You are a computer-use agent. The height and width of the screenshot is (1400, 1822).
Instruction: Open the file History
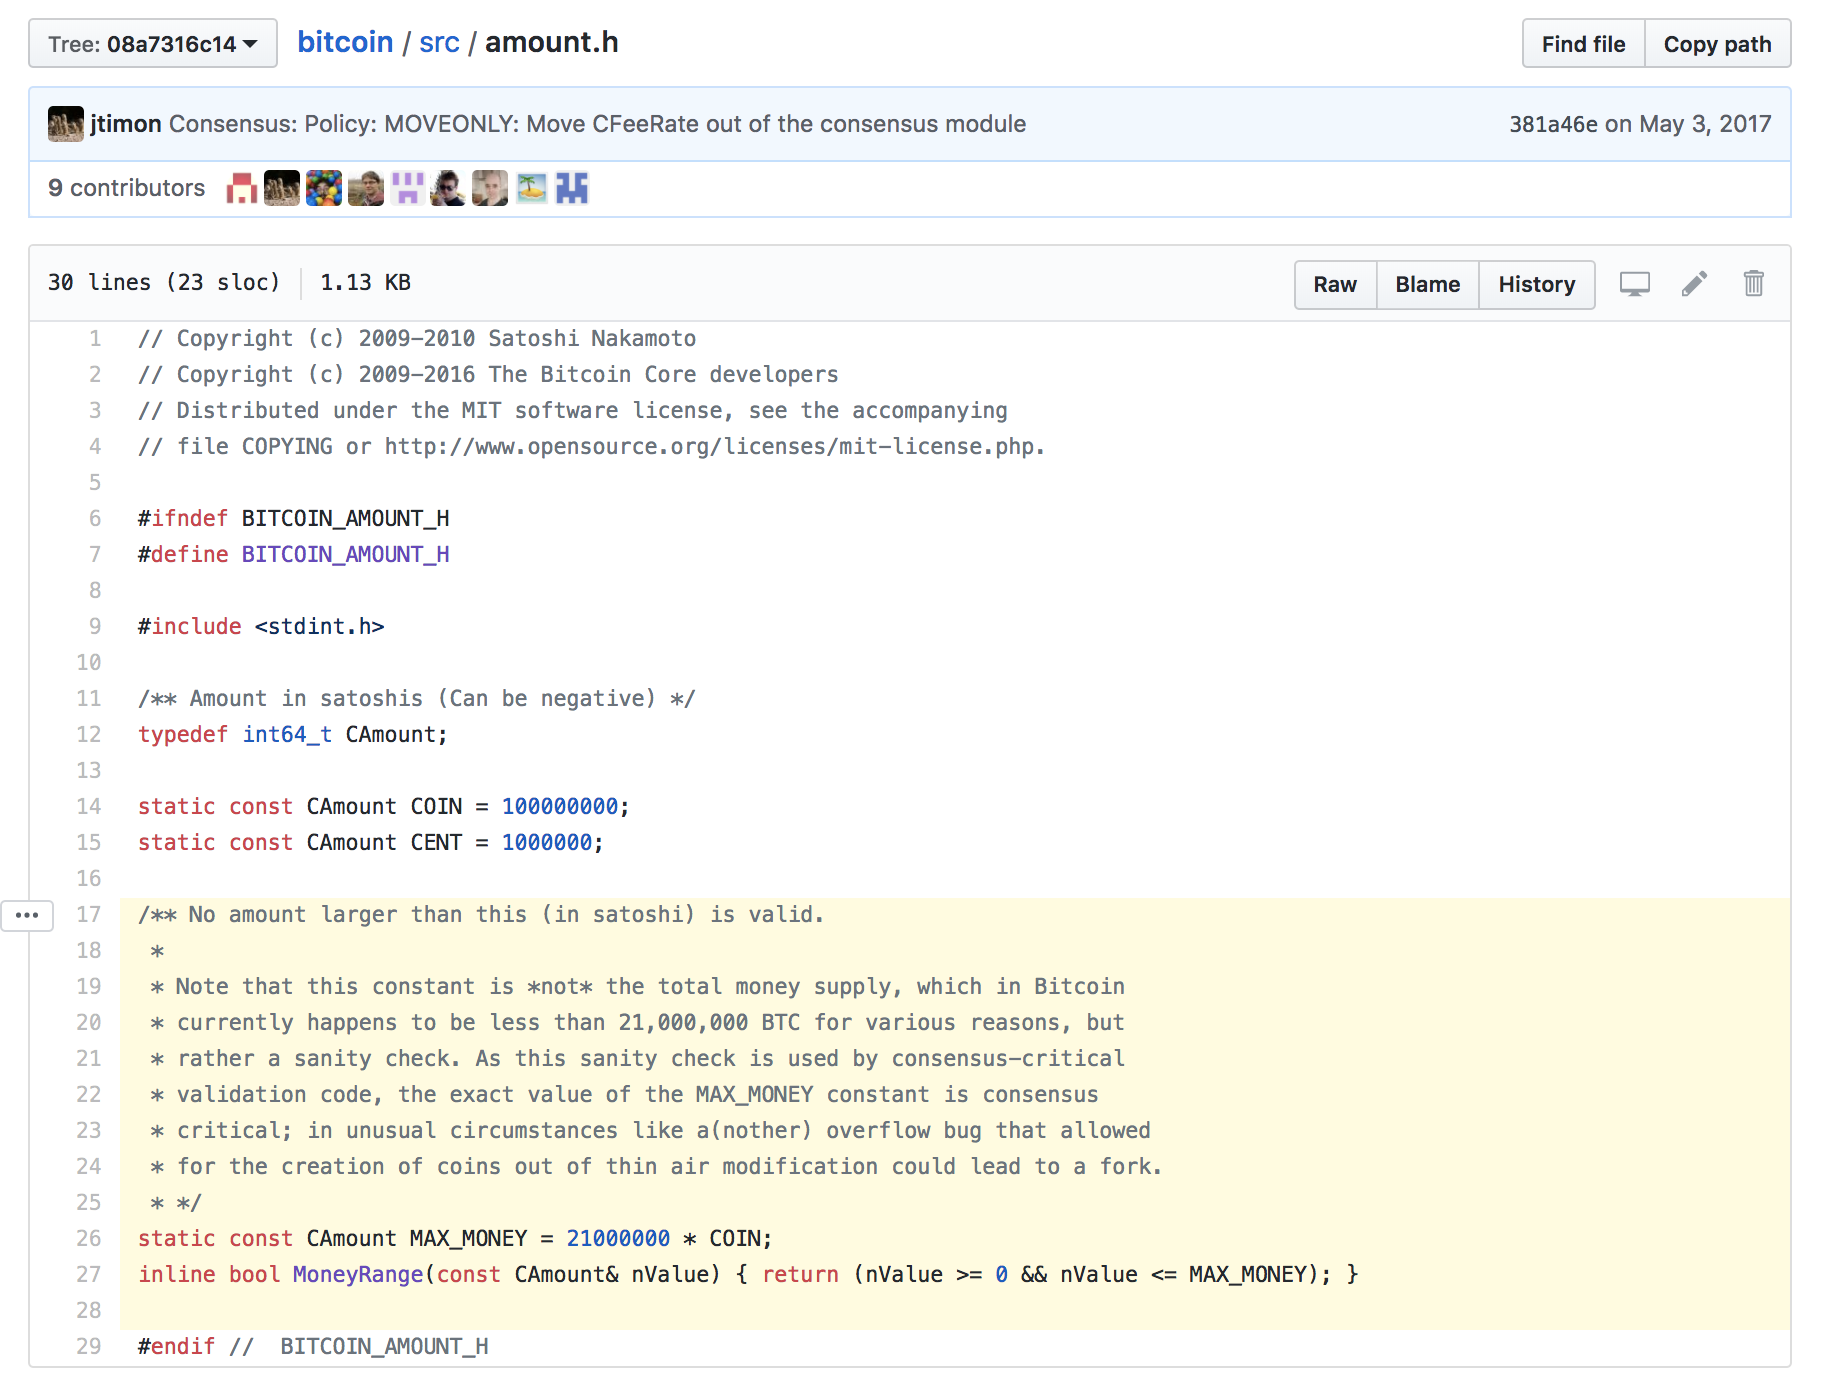click(1536, 285)
